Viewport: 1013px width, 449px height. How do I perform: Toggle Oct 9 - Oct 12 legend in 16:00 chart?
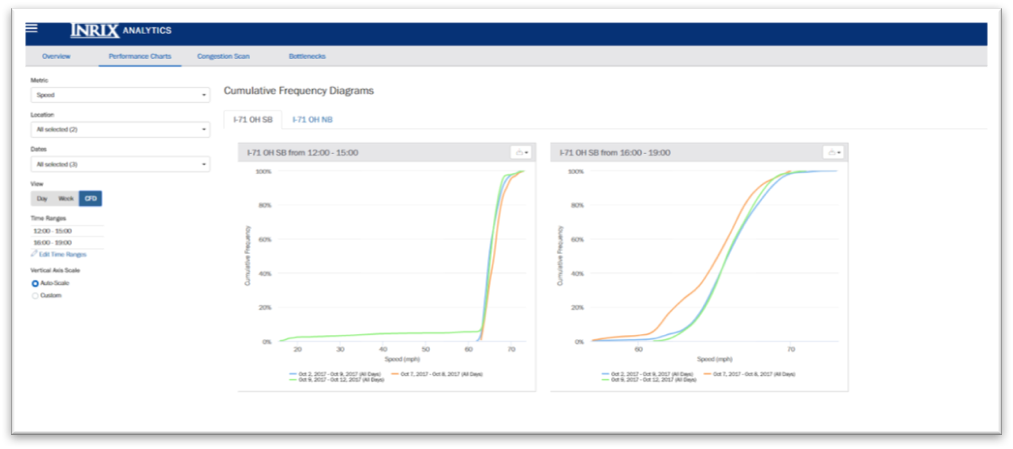point(649,379)
